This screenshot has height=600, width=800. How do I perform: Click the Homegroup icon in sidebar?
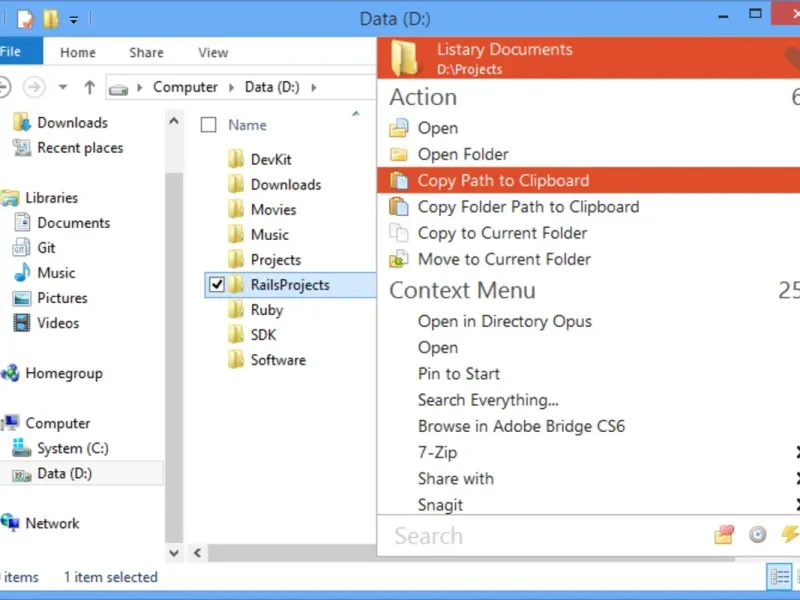tap(10, 373)
